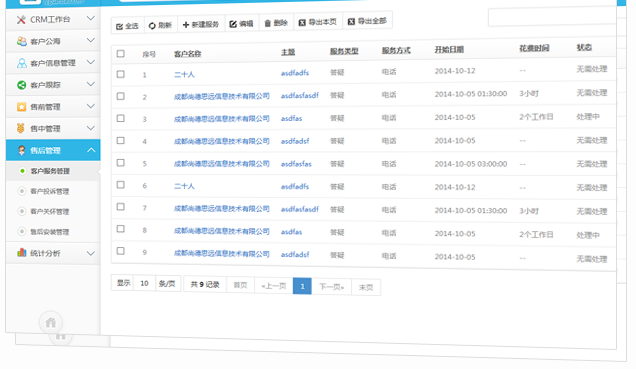Check the checkbox for row 5

(120, 163)
